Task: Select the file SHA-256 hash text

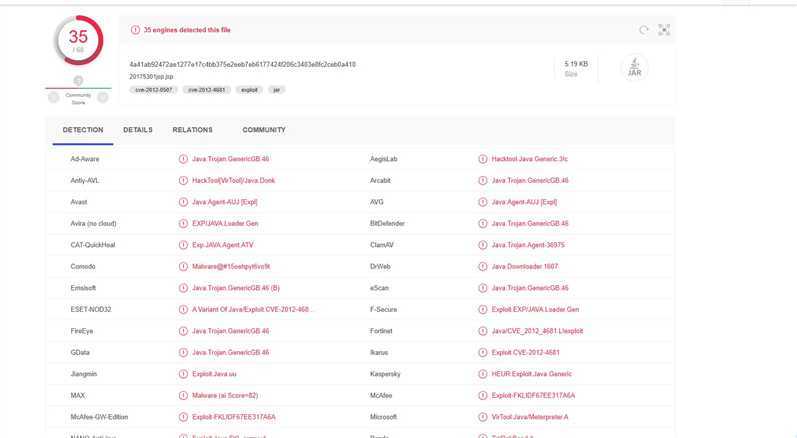Action: [x=242, y=65]
